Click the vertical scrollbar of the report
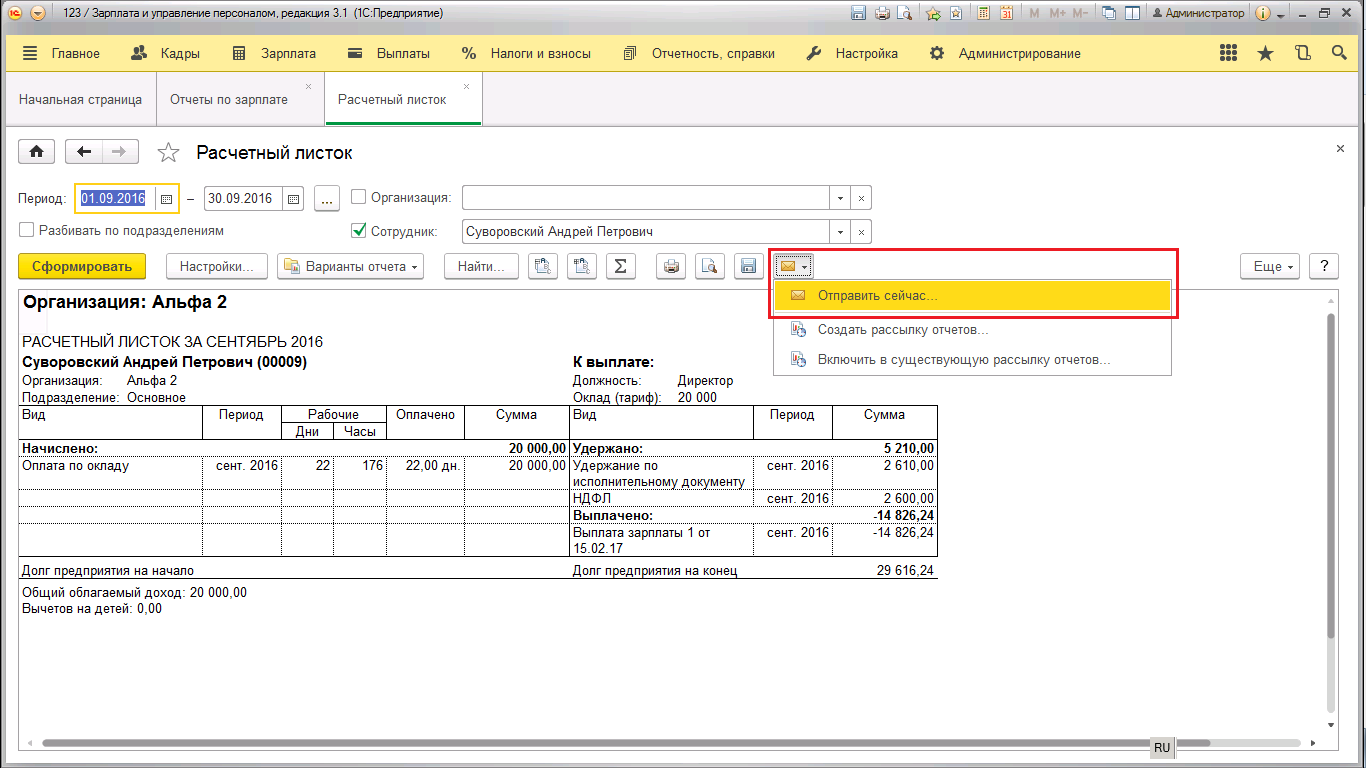This screenshot has width=1366, height=768. (1330, 475)
